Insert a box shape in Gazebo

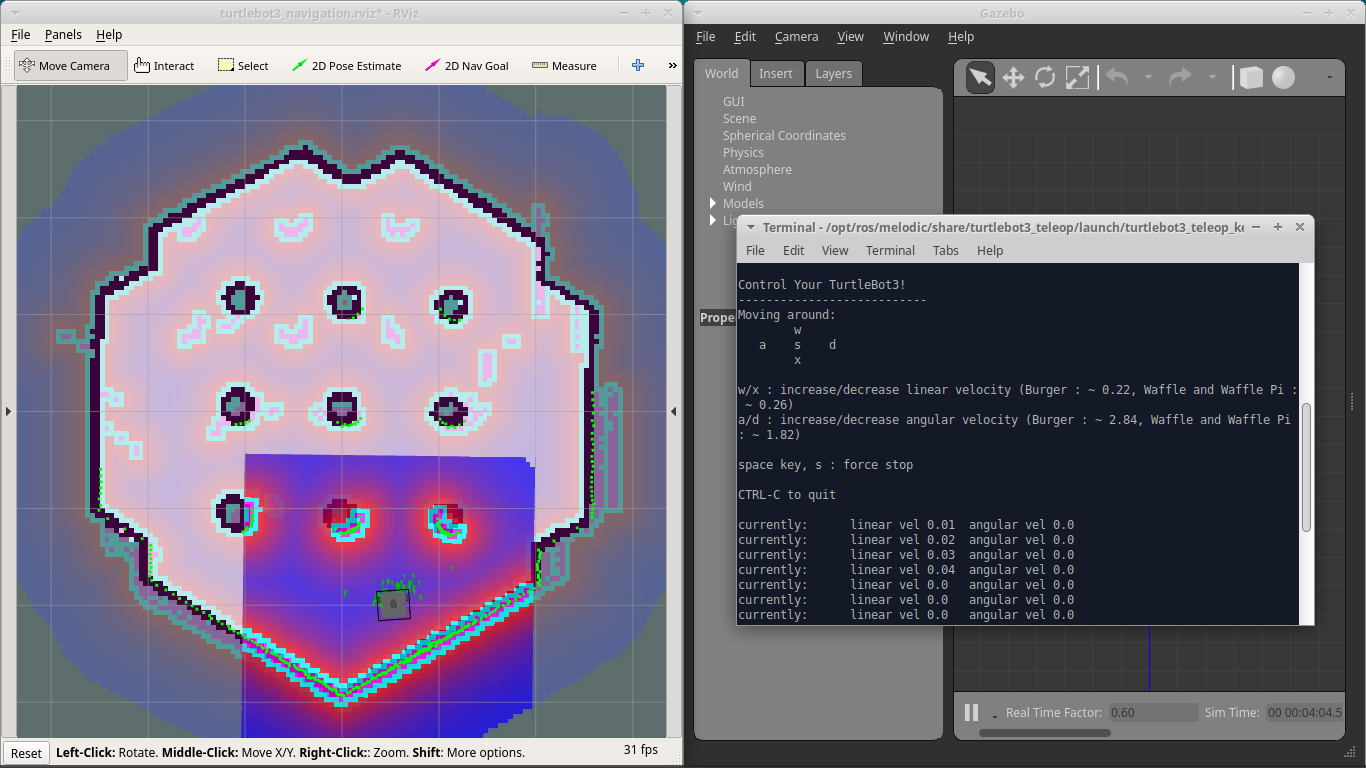pyautogui.click(x=1251, y=77)
